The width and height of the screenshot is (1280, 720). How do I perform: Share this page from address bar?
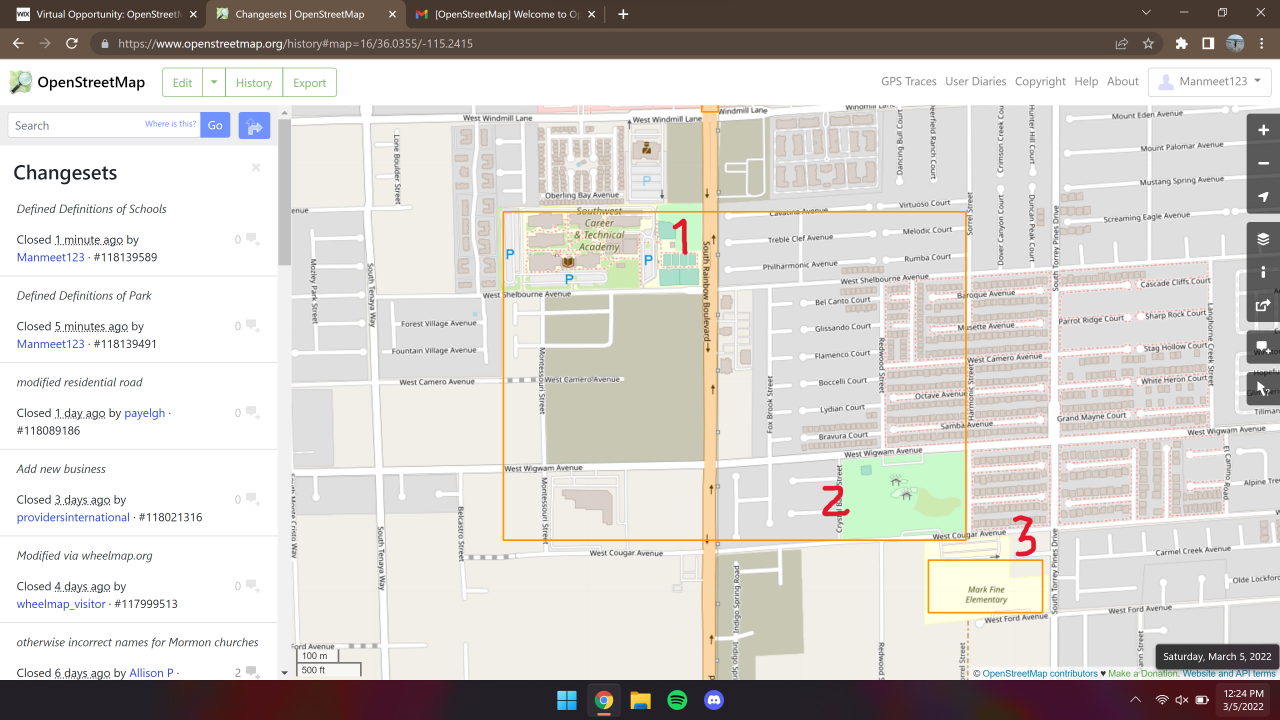(1122, 44)
